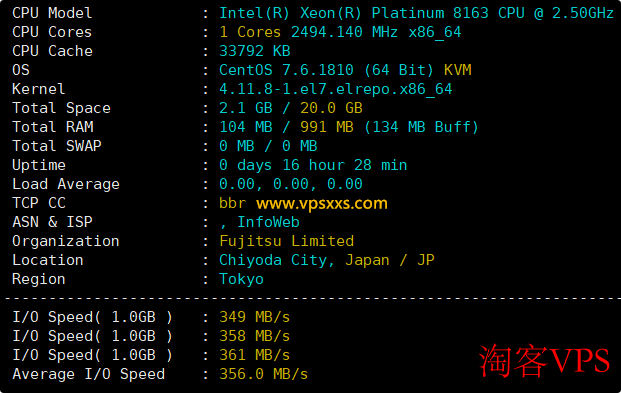
Task: Click the I/O Speed label beside 349 MB/s
Action: (x=92, y=317)
